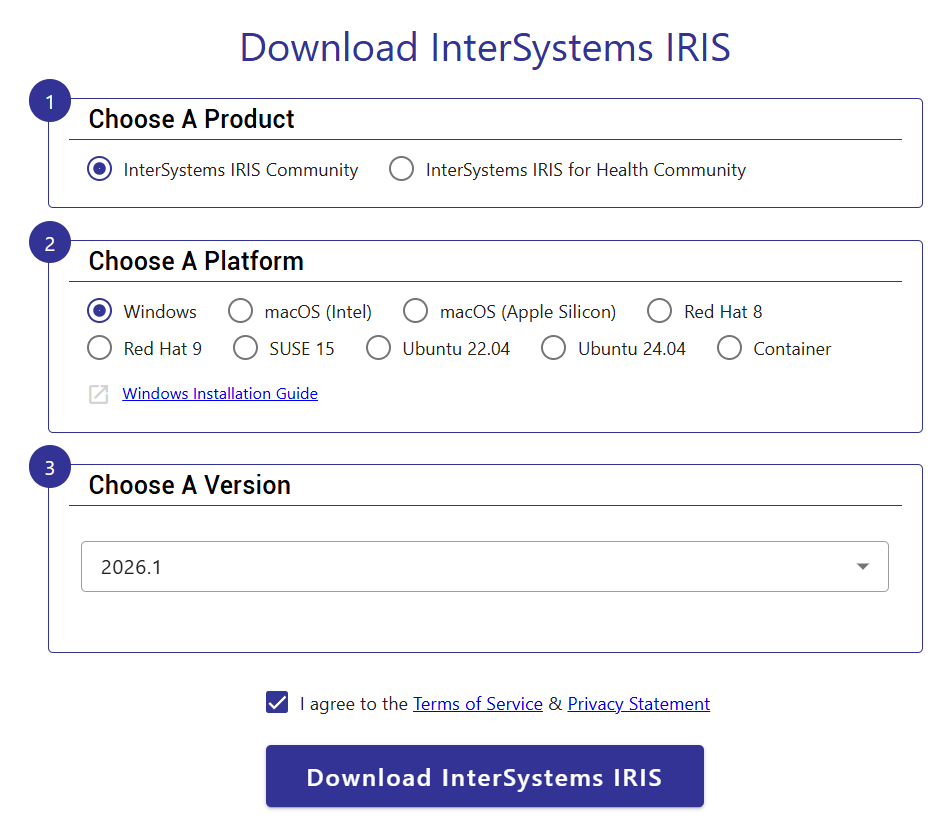Viewport: 942px width, 827px height.
Task: Uncheck the terms agreement checkbox
Action: click(277, 703)
